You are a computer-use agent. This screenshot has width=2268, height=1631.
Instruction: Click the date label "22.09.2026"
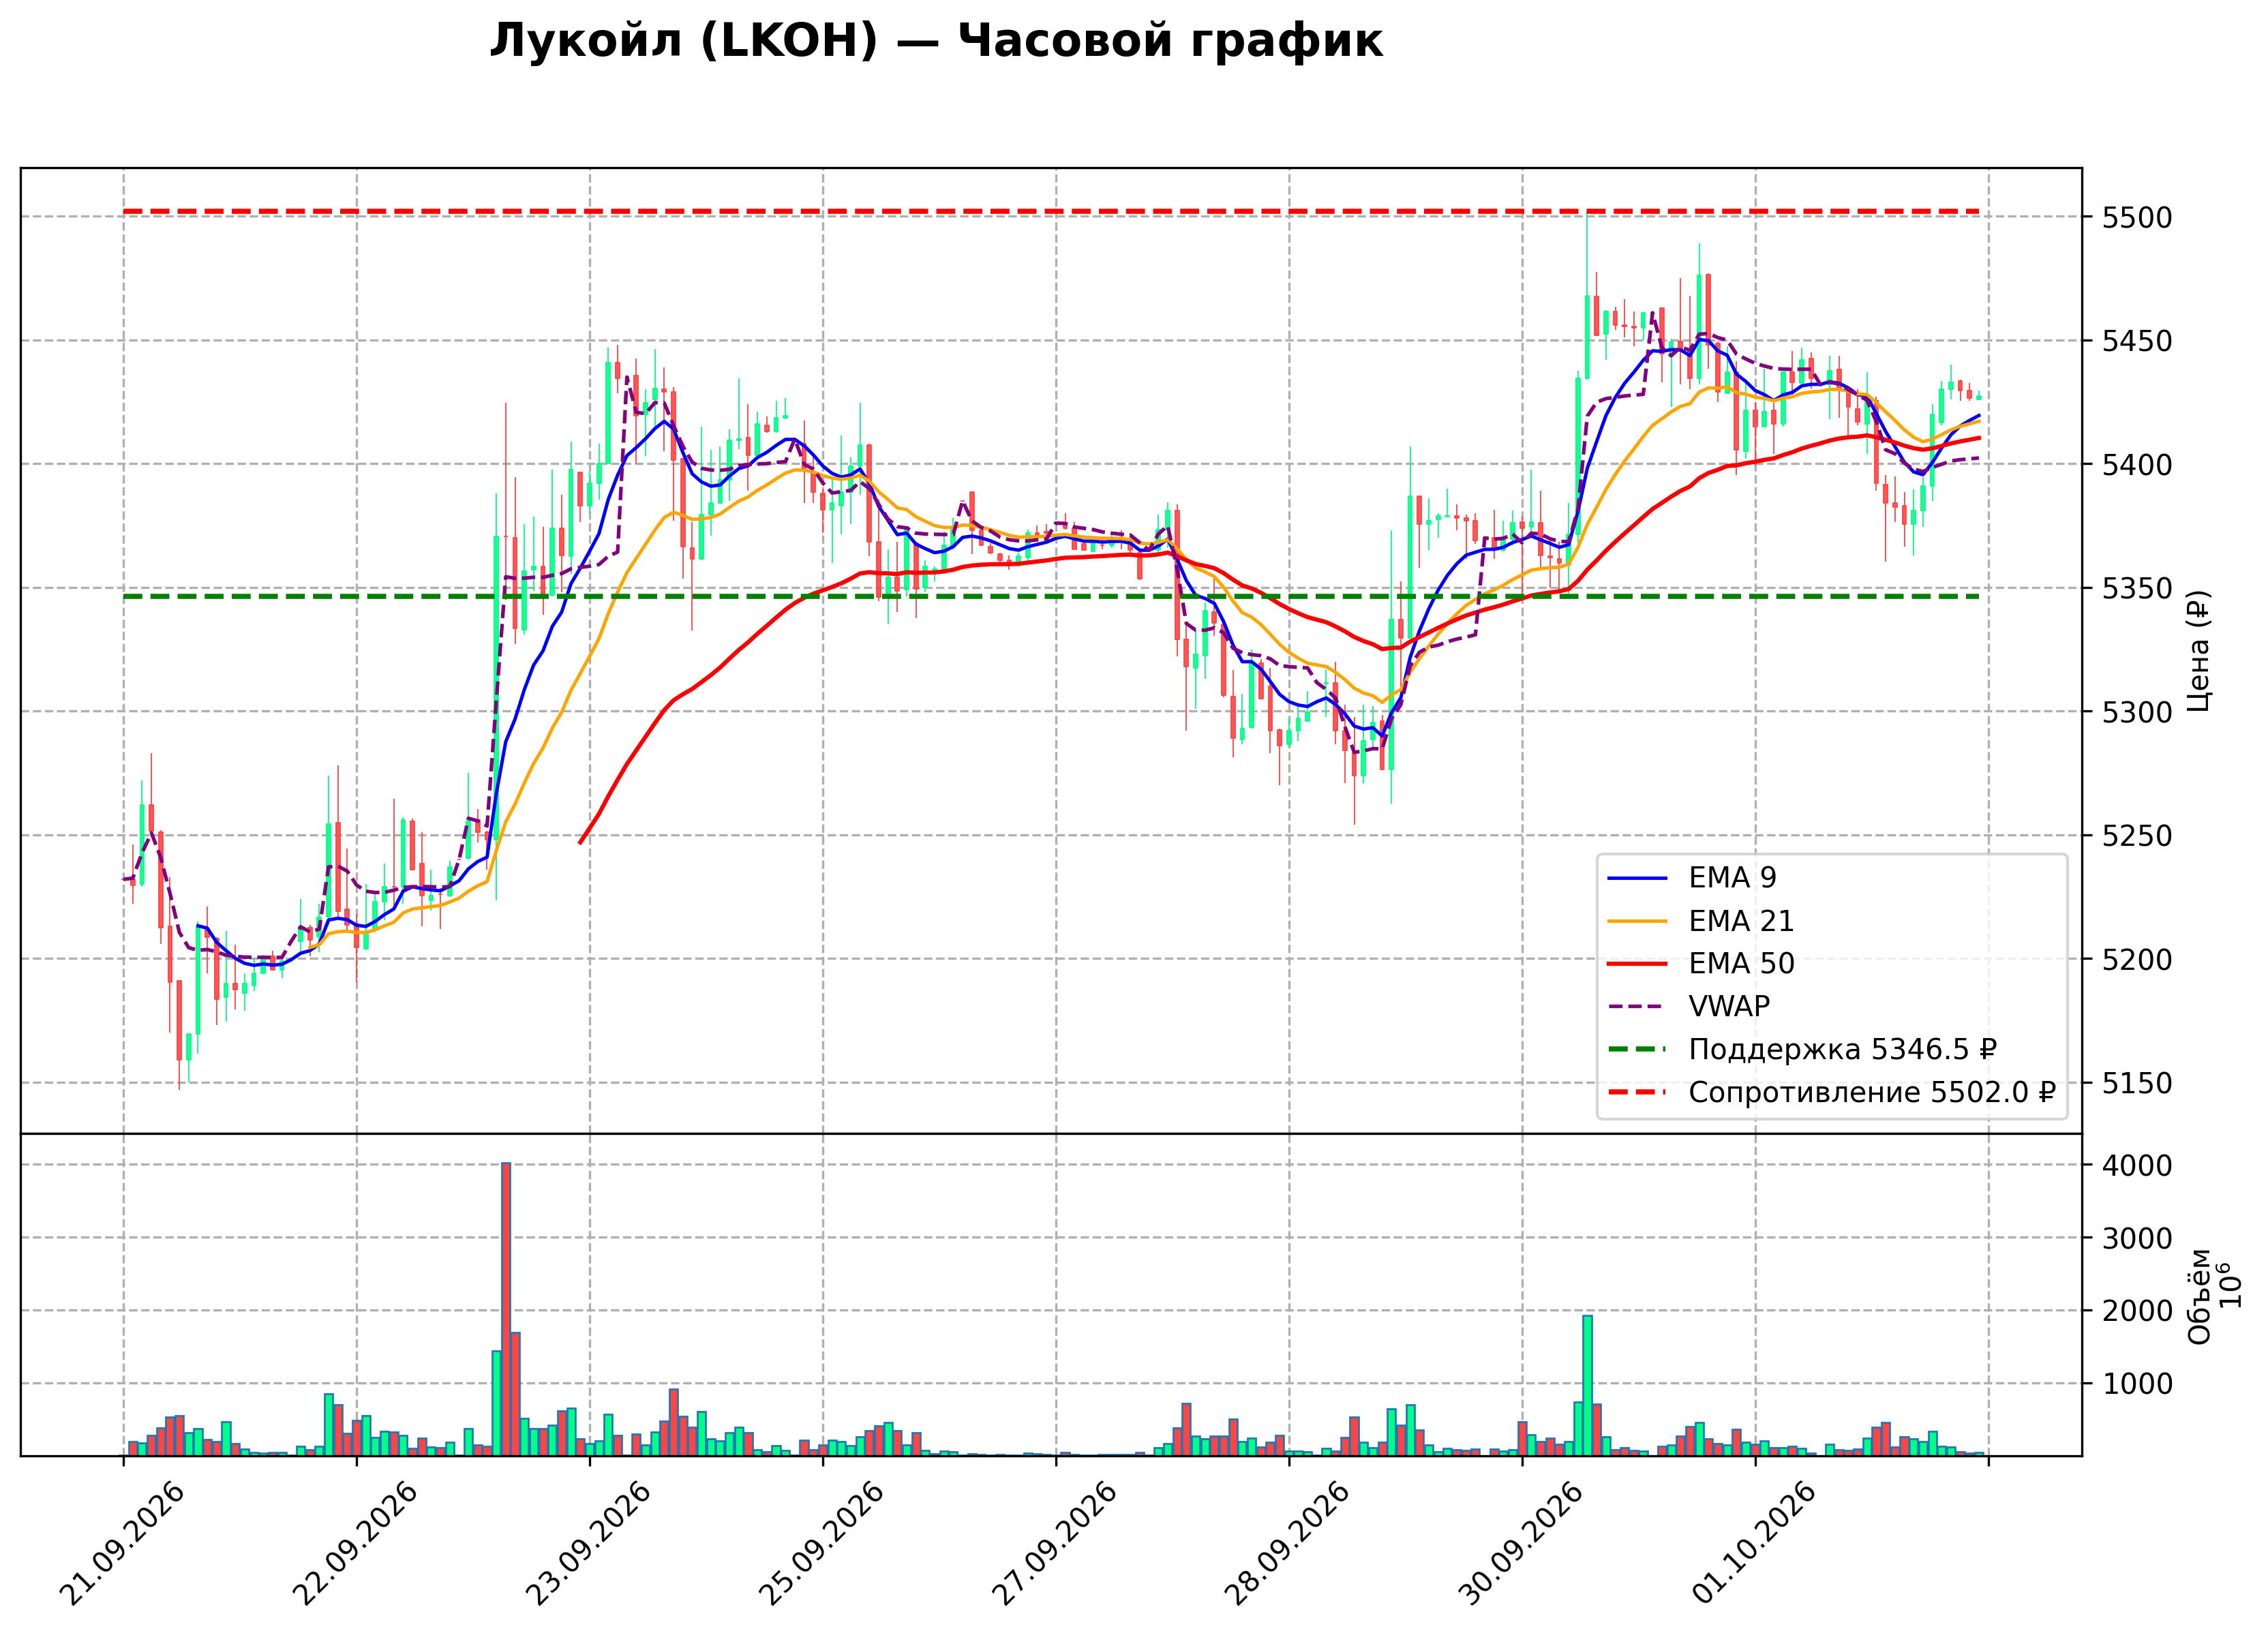click(355, 1545)
